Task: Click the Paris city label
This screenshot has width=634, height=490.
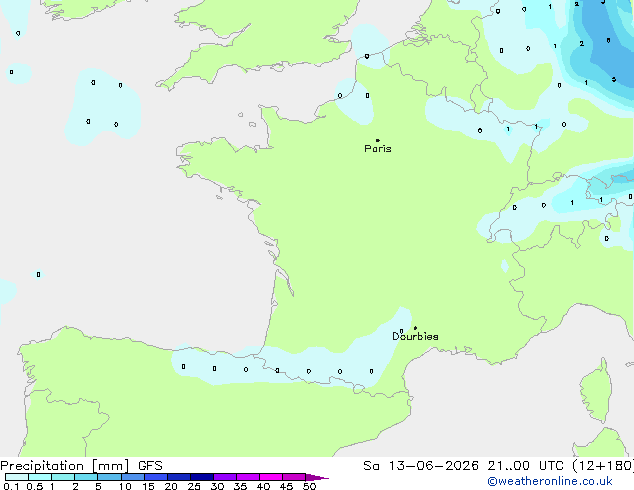Action: pyautogui.click(x=378, y=149)
